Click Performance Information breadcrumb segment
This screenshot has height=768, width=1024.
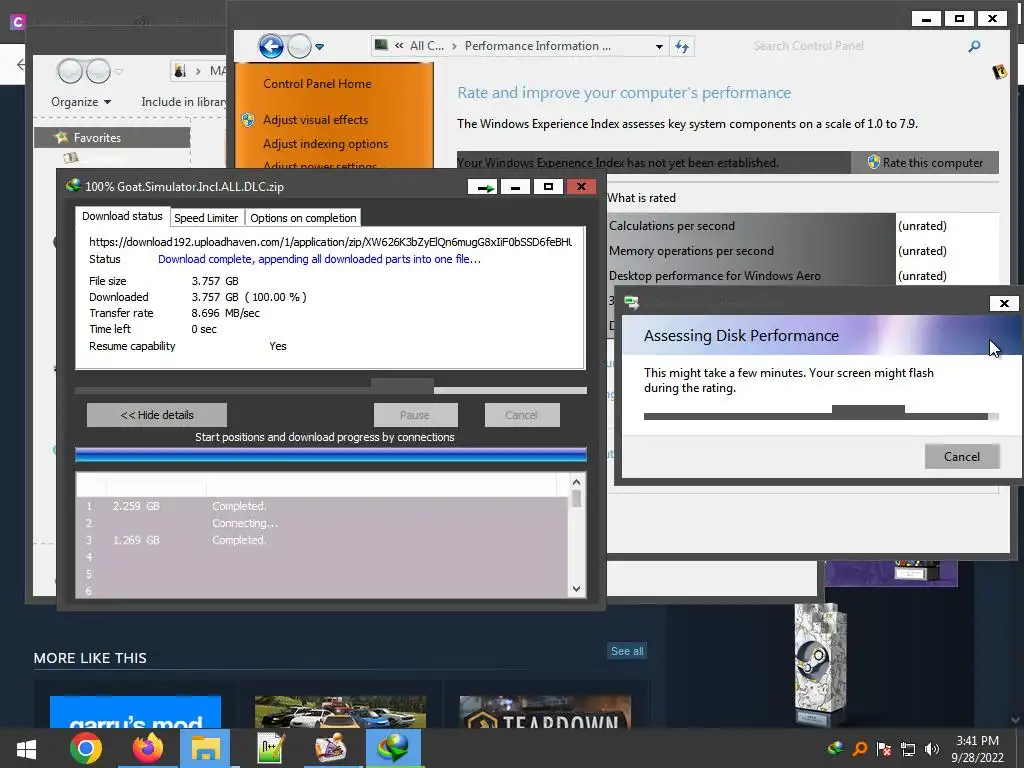537,46
